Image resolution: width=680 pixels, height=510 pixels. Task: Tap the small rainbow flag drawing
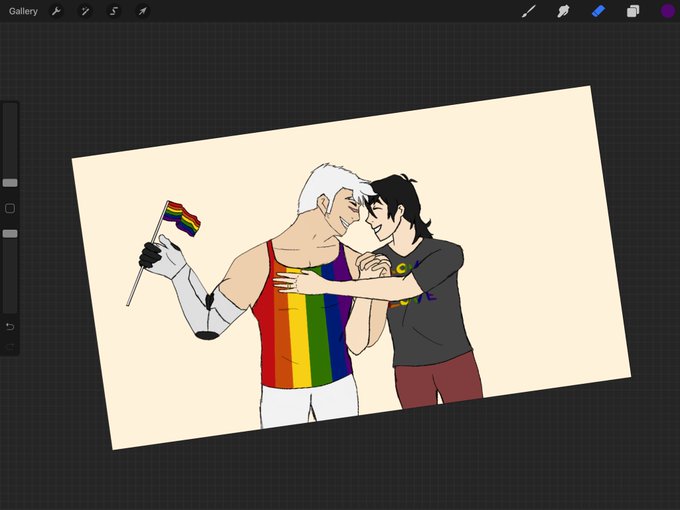(x=182, y=218)
